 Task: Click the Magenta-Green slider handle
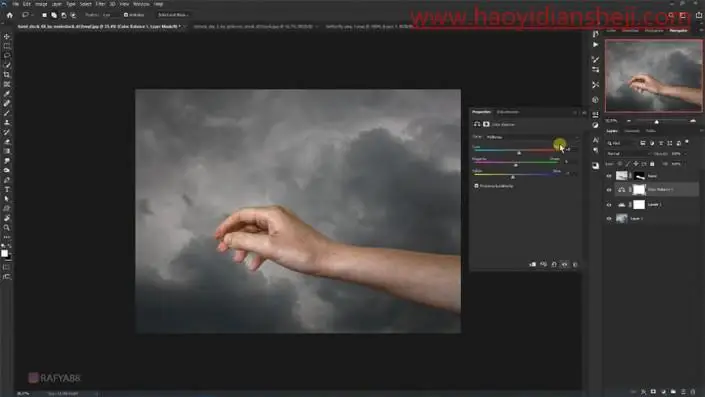click(x=516, y=165)
